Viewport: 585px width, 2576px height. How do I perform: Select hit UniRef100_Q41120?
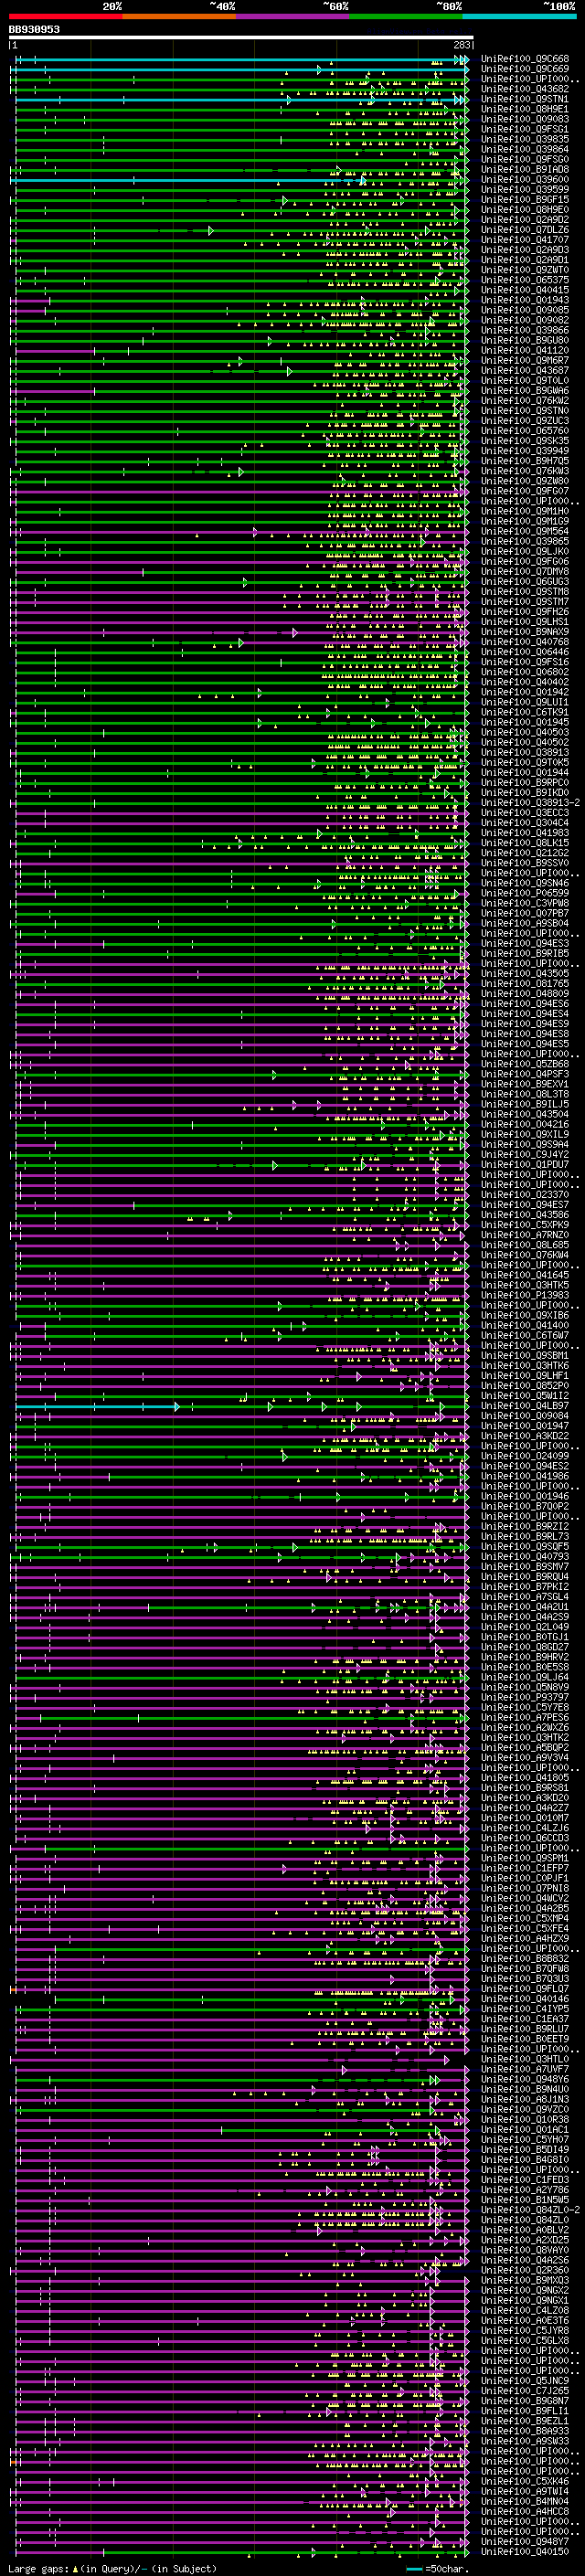click(x=525, y=351)
